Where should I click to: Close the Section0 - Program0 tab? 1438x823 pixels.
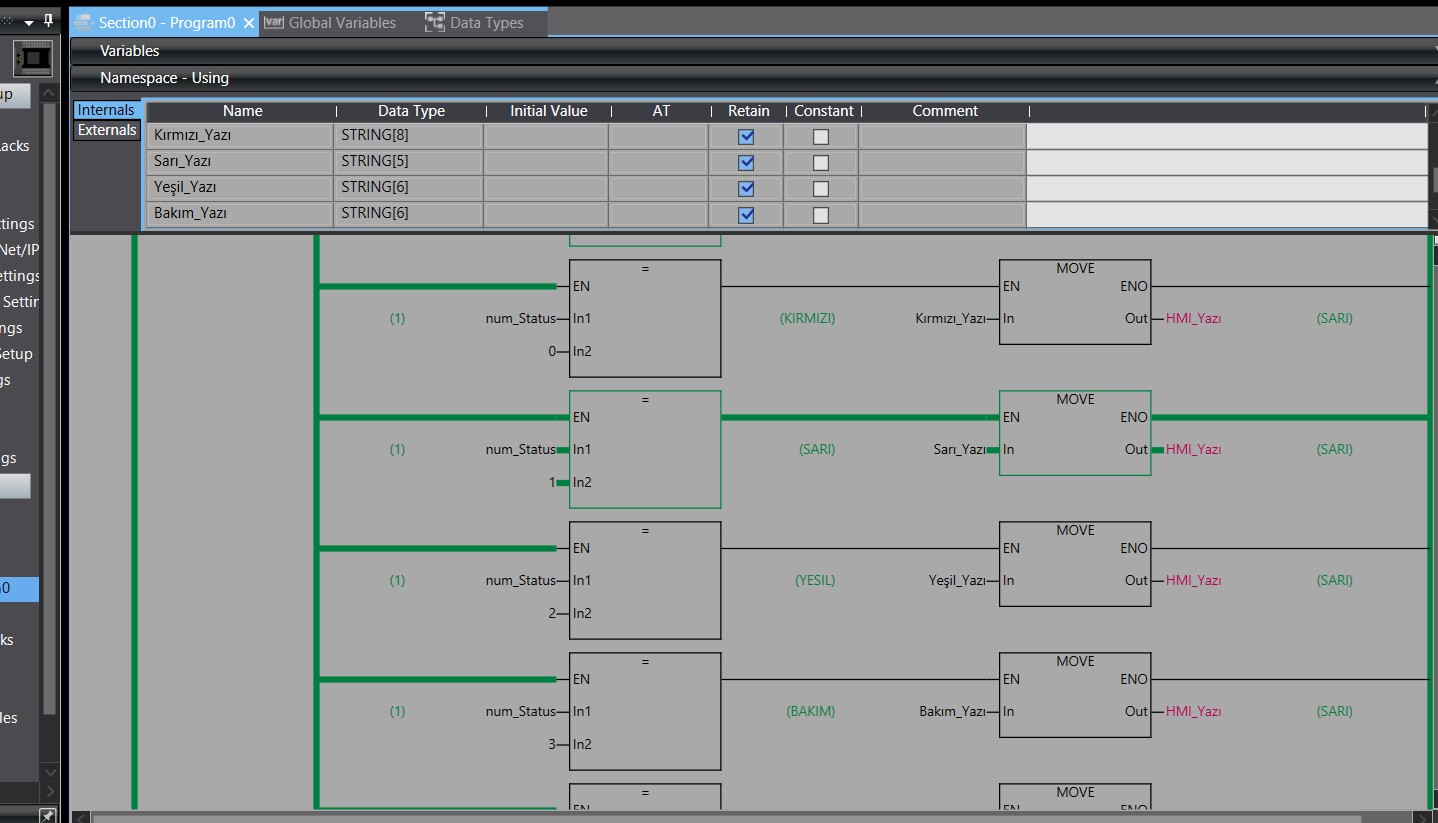tap(249, 23)
